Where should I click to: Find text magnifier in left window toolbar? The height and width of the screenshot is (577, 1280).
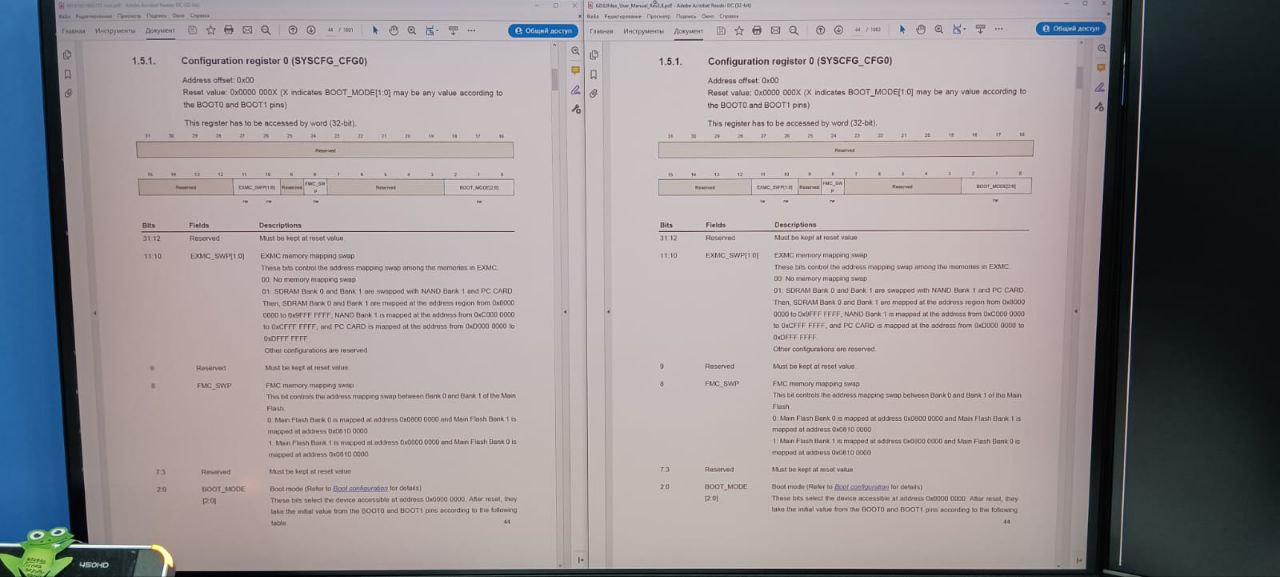[266, 30]
